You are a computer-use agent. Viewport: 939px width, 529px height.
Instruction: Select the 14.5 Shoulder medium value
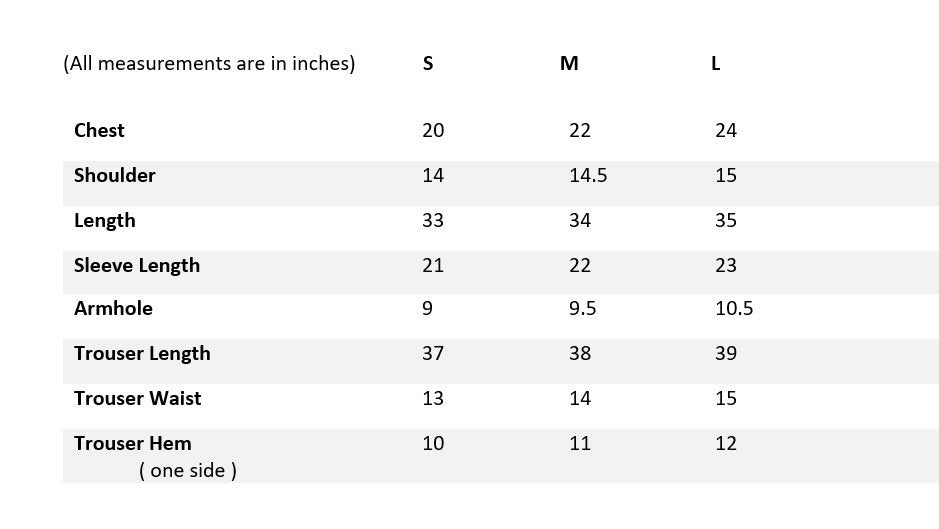[x=588, y=176]
